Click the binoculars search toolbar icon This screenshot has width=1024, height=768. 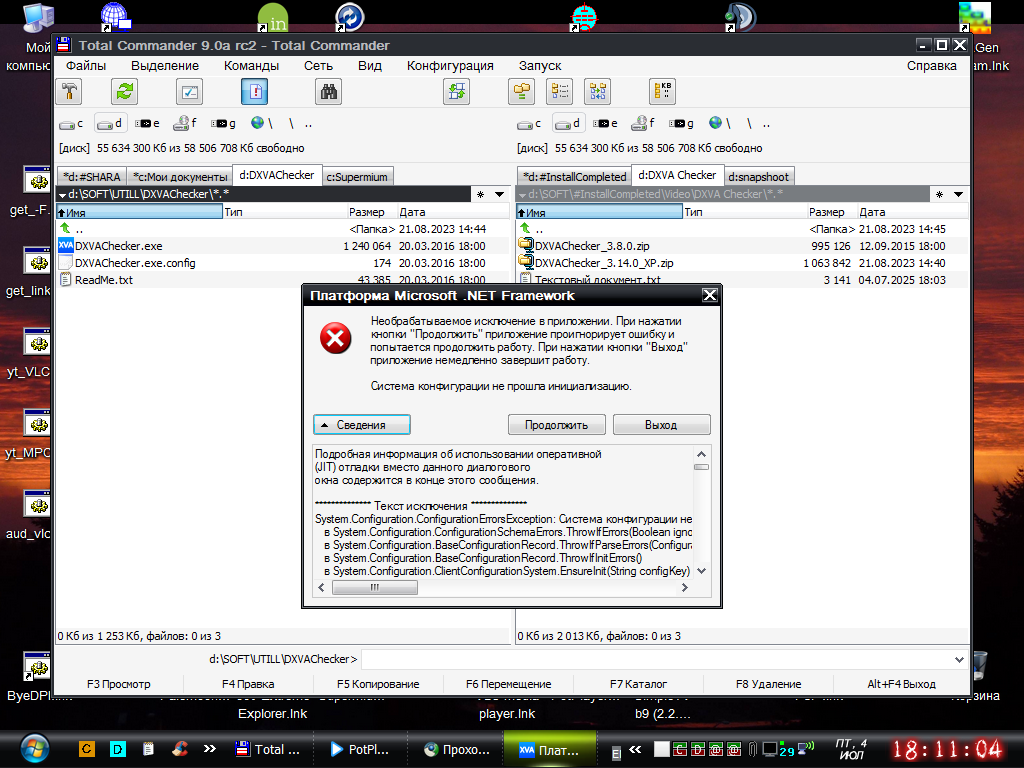[x=328, y=91]
